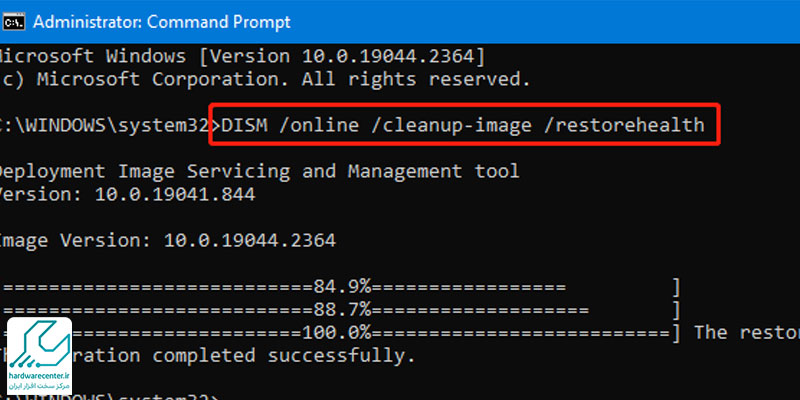Click the 'Administrator: Command Prompt' title text
The width and height of the screenshot is (800, 400).
click(x=162, y=22)
